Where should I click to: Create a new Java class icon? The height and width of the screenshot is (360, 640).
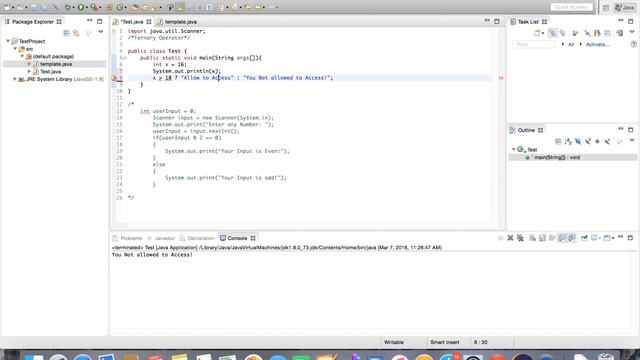[120, 7]
